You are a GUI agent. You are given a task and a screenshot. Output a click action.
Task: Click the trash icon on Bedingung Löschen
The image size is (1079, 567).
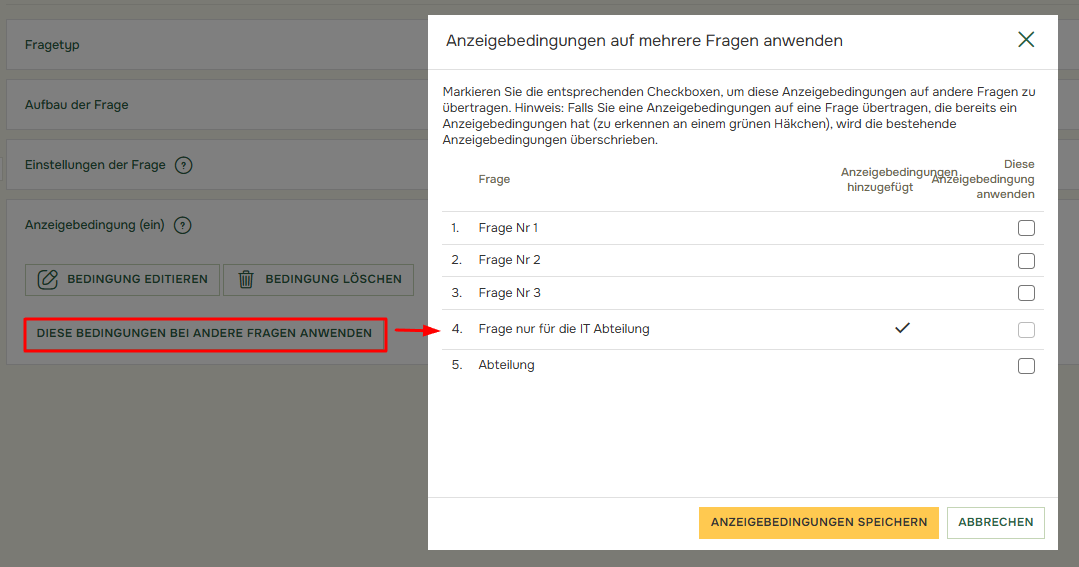tap(246, 280)
